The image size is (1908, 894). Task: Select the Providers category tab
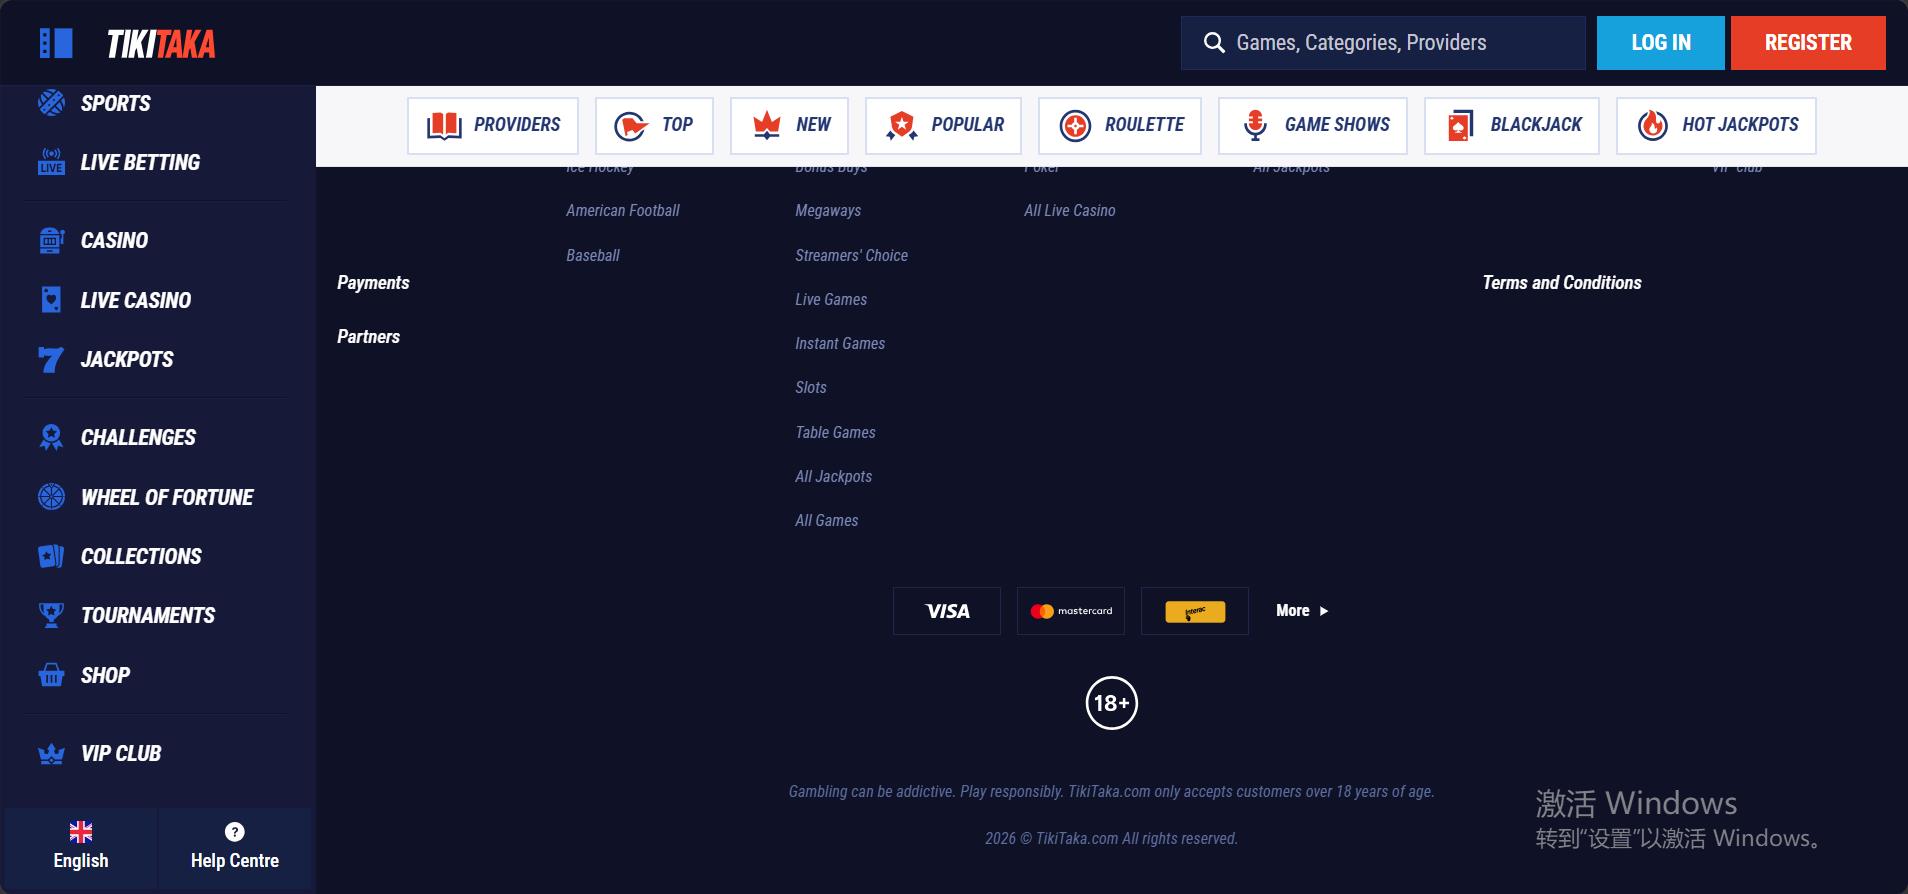[493, 125]
